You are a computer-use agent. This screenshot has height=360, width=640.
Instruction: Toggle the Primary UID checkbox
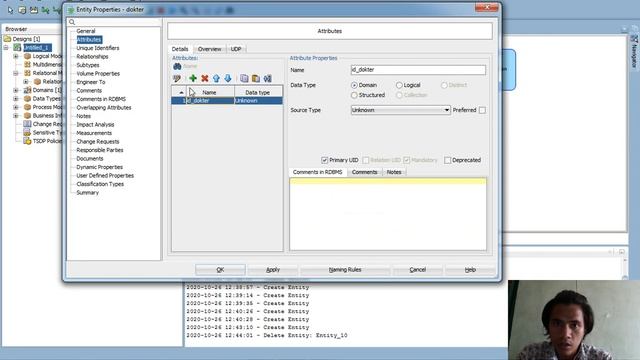coord(324,160)
